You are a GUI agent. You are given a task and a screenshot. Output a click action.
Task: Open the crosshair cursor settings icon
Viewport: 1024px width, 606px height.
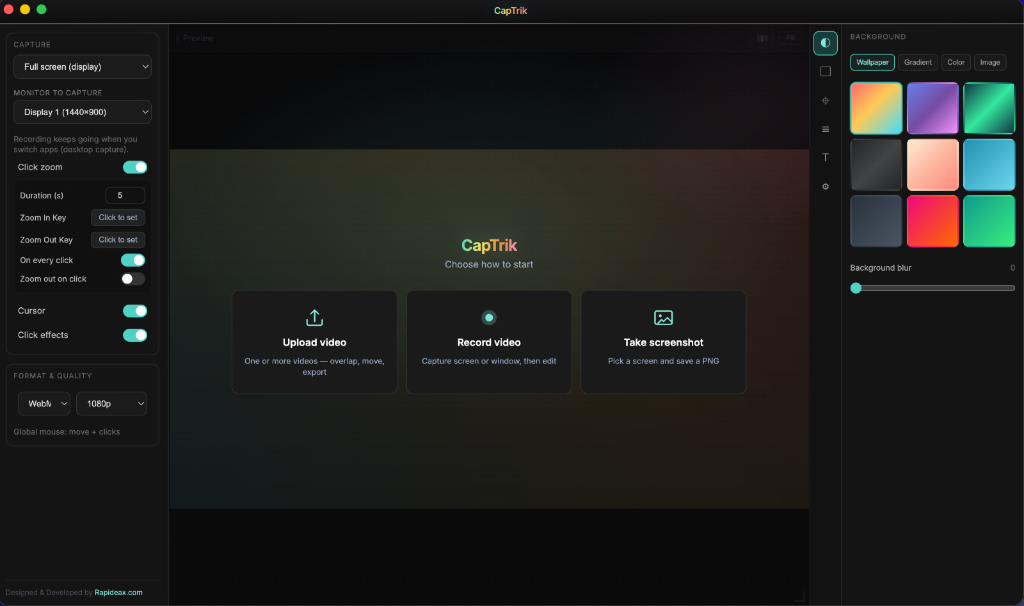click(825, 101)
